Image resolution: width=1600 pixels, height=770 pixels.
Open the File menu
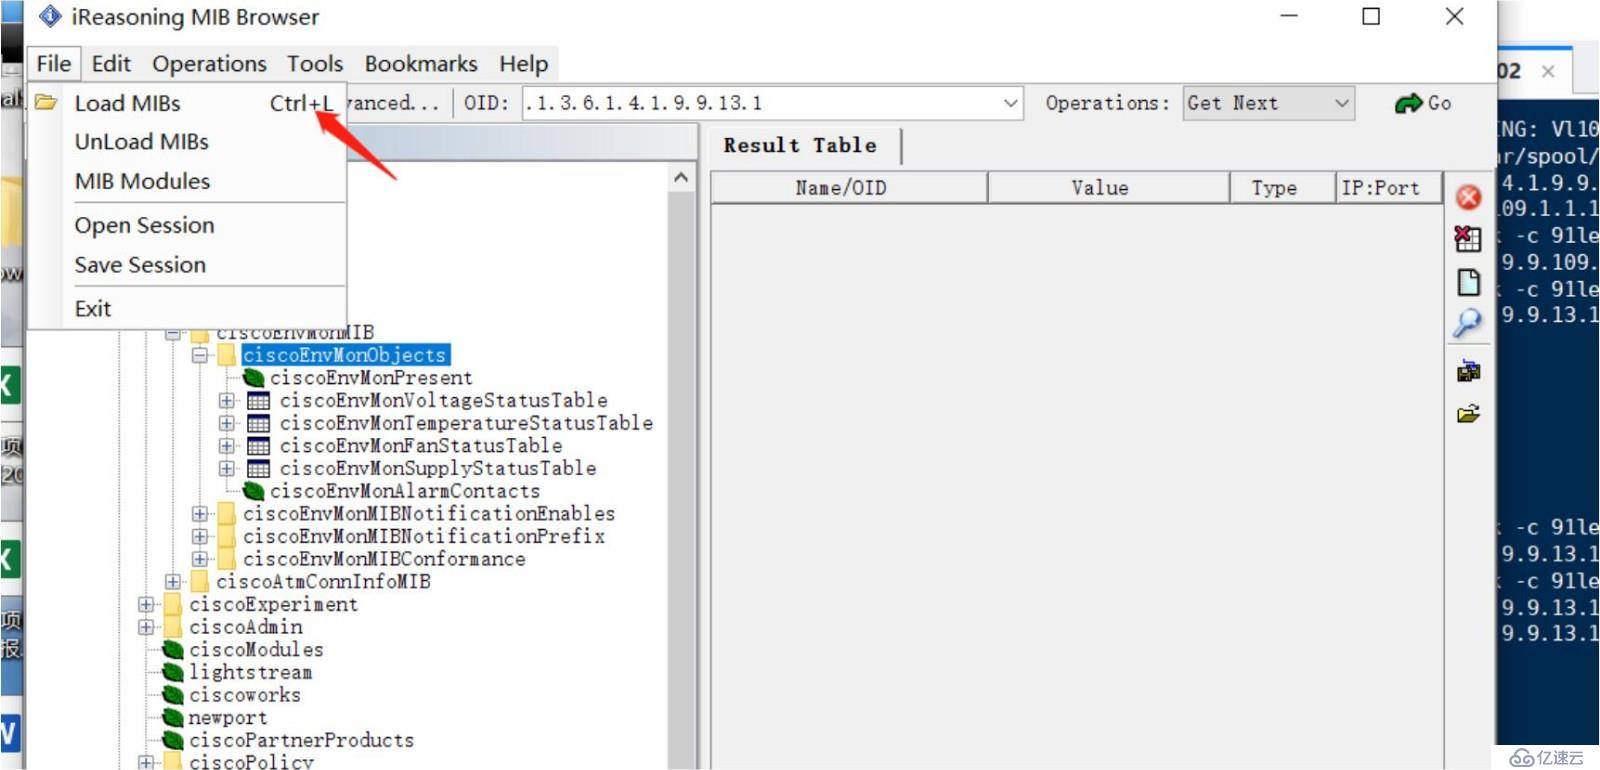click(54, 64)
